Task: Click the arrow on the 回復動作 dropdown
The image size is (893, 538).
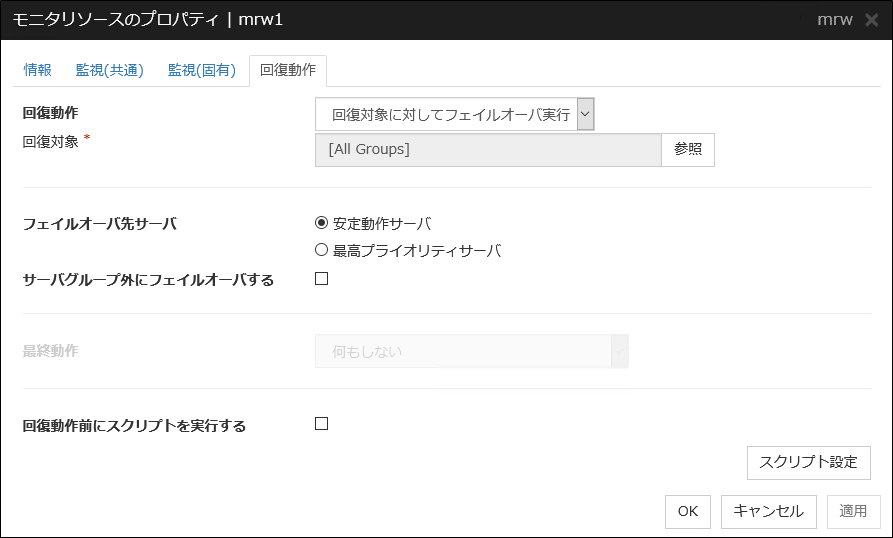Action: (x=586, y=115)
